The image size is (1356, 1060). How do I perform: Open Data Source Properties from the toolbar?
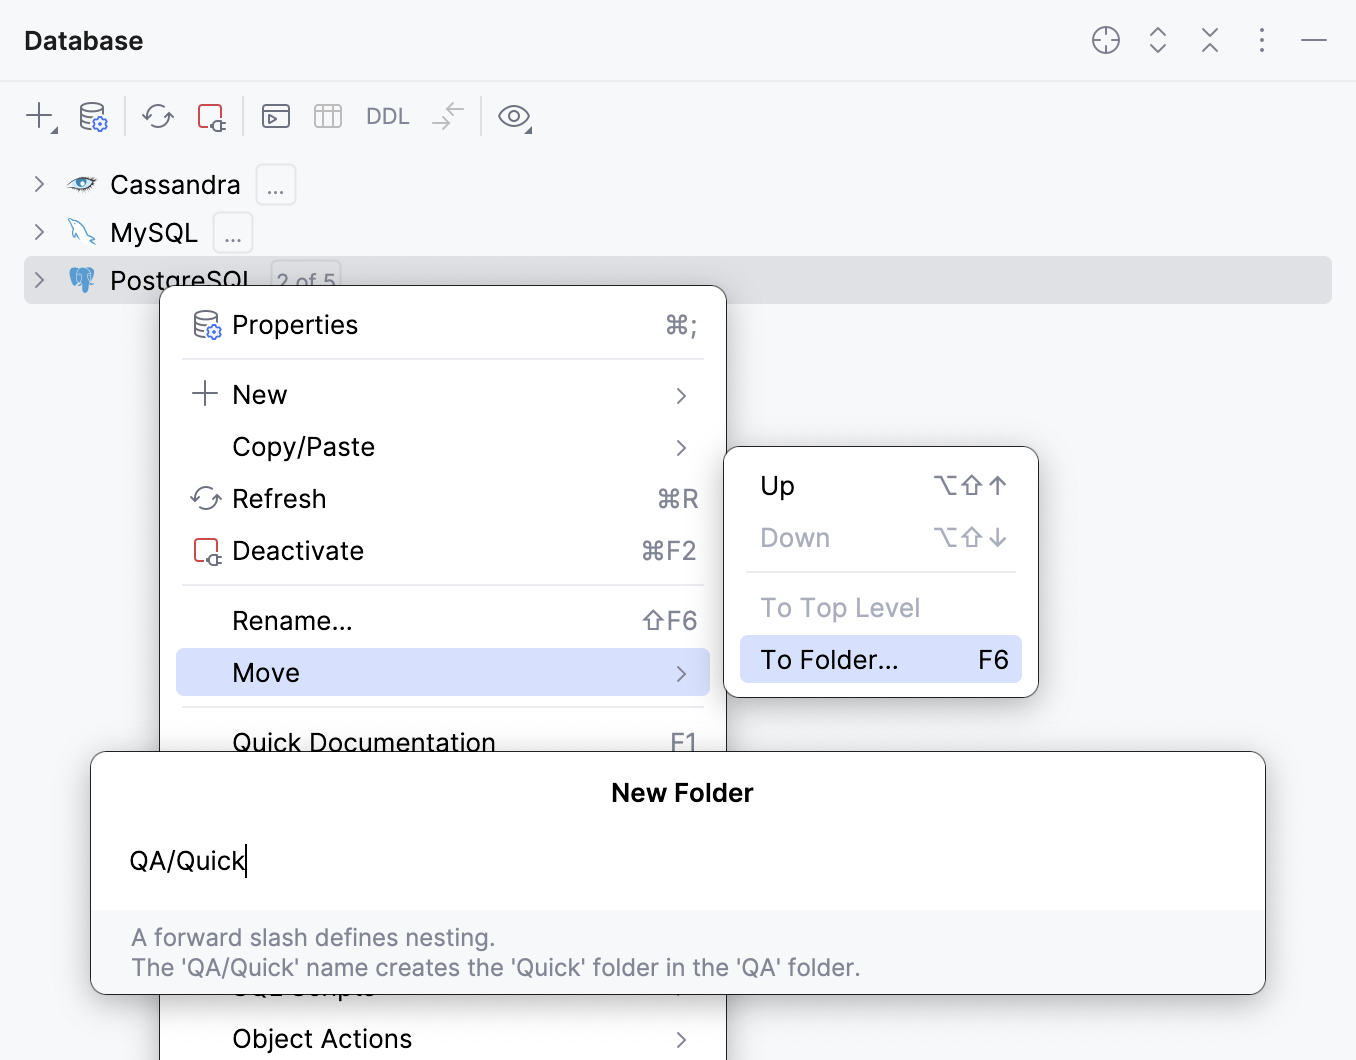point(93,116)
